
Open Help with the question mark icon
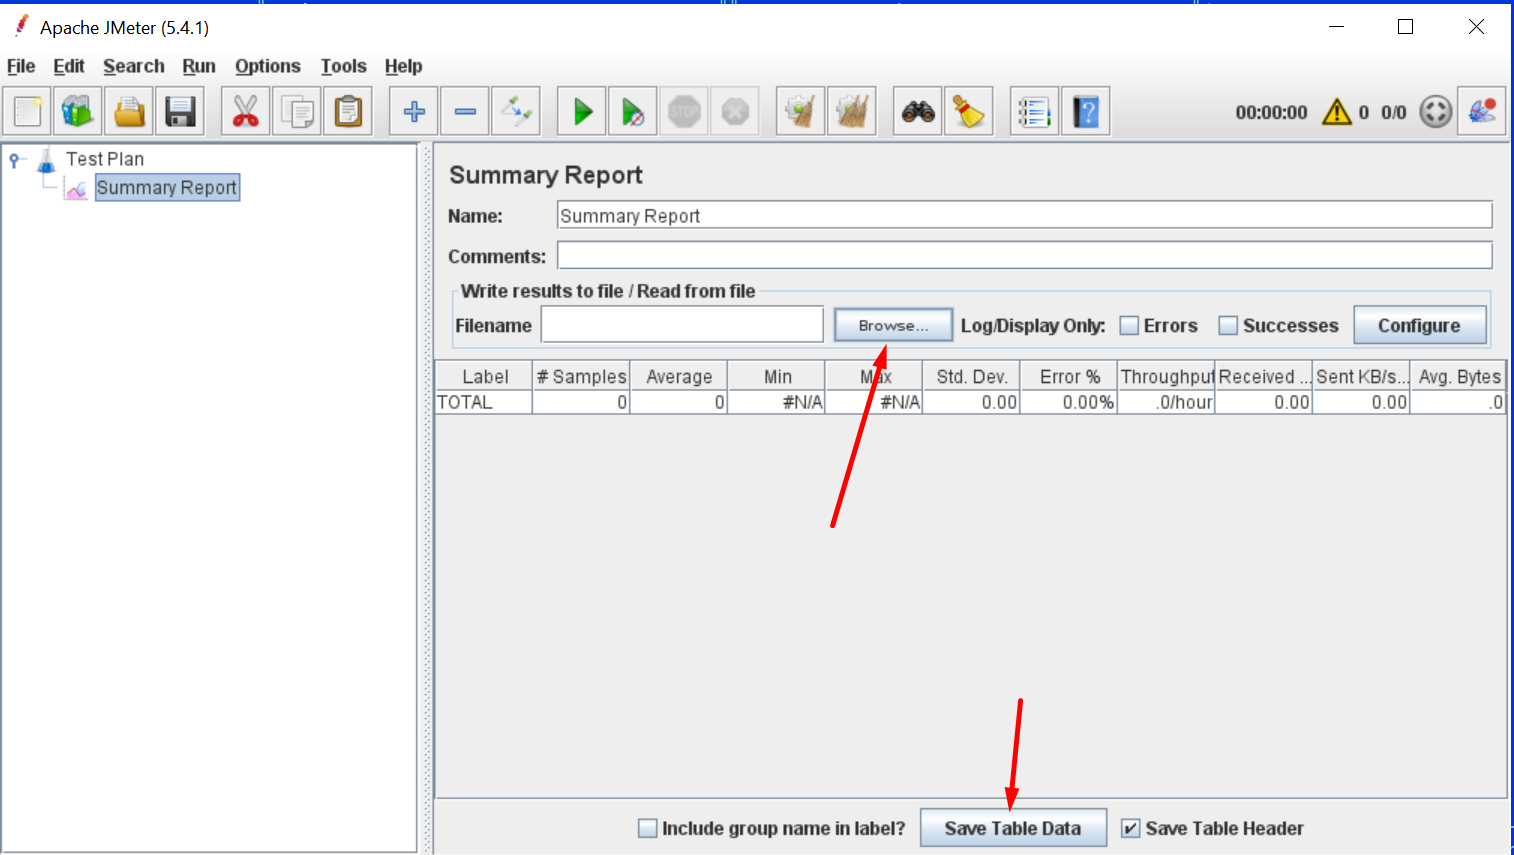1086,111
